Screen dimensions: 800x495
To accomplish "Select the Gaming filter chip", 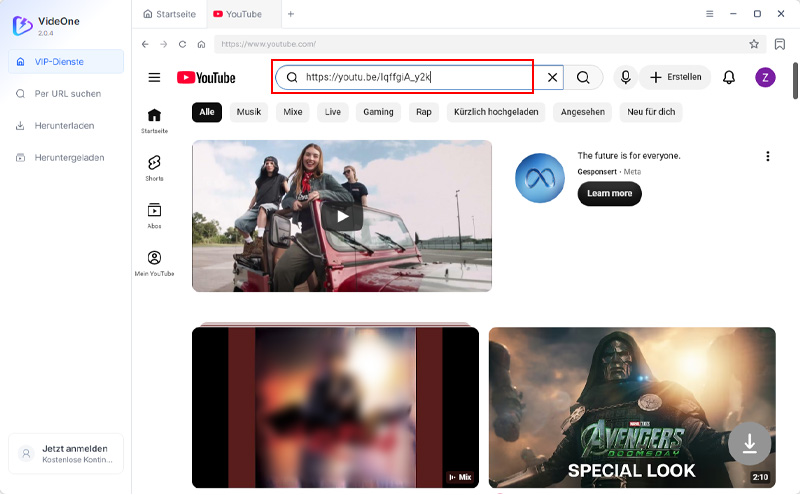I will 378,112.
